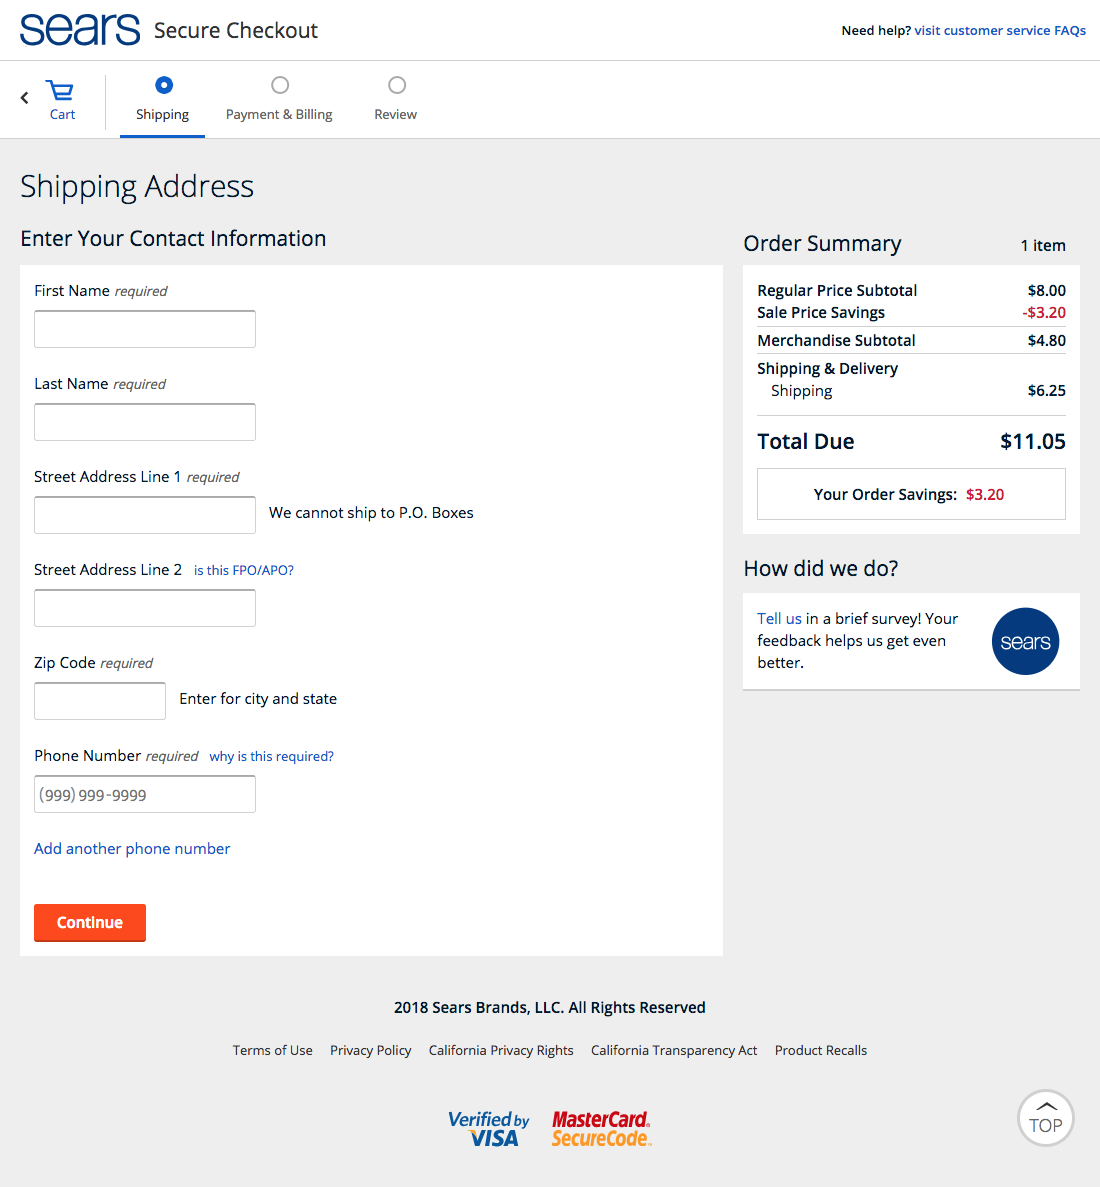Click inside the First Name input field
1100x1187 pixels.
tap(144, 328)
